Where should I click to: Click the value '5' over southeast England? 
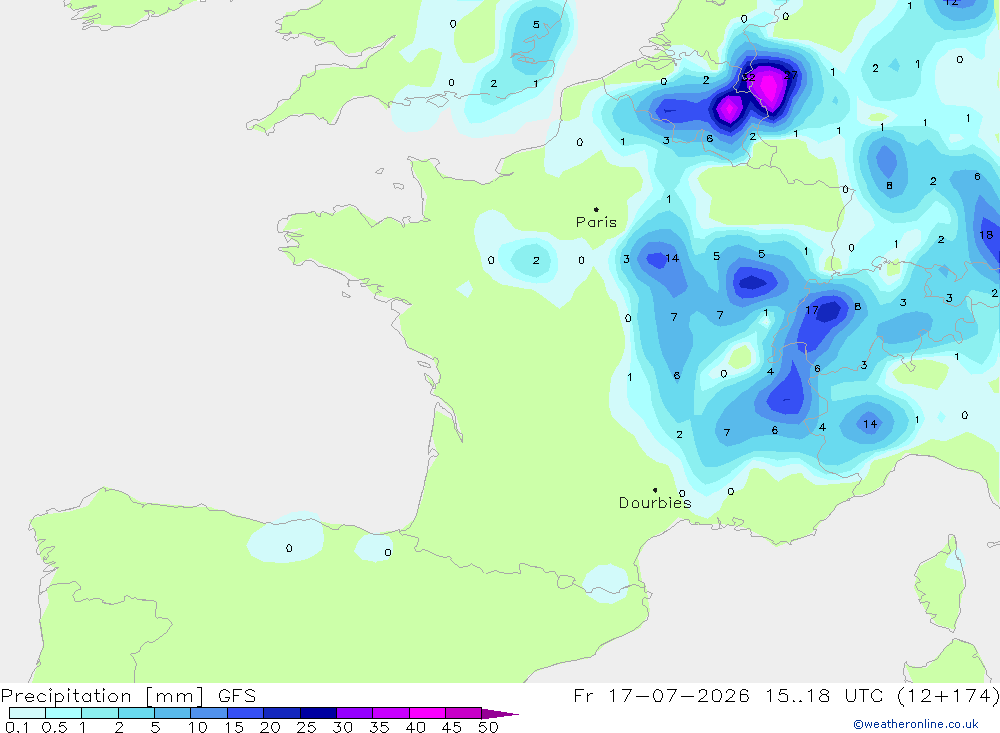536,25
